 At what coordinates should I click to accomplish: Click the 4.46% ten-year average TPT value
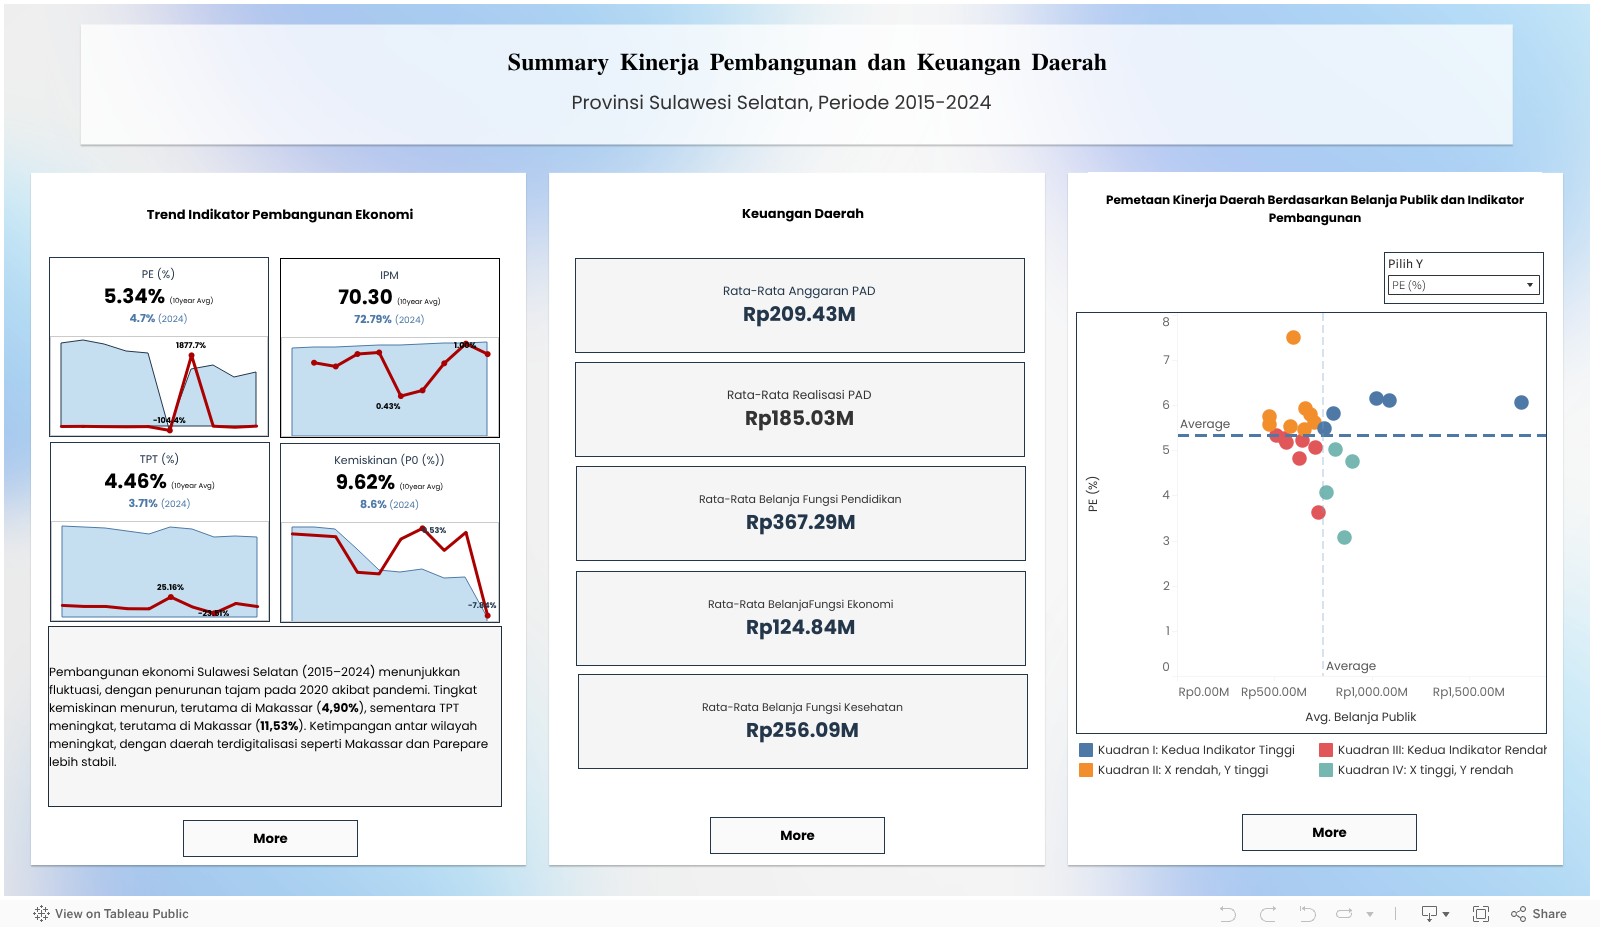[x=135, y=481]
